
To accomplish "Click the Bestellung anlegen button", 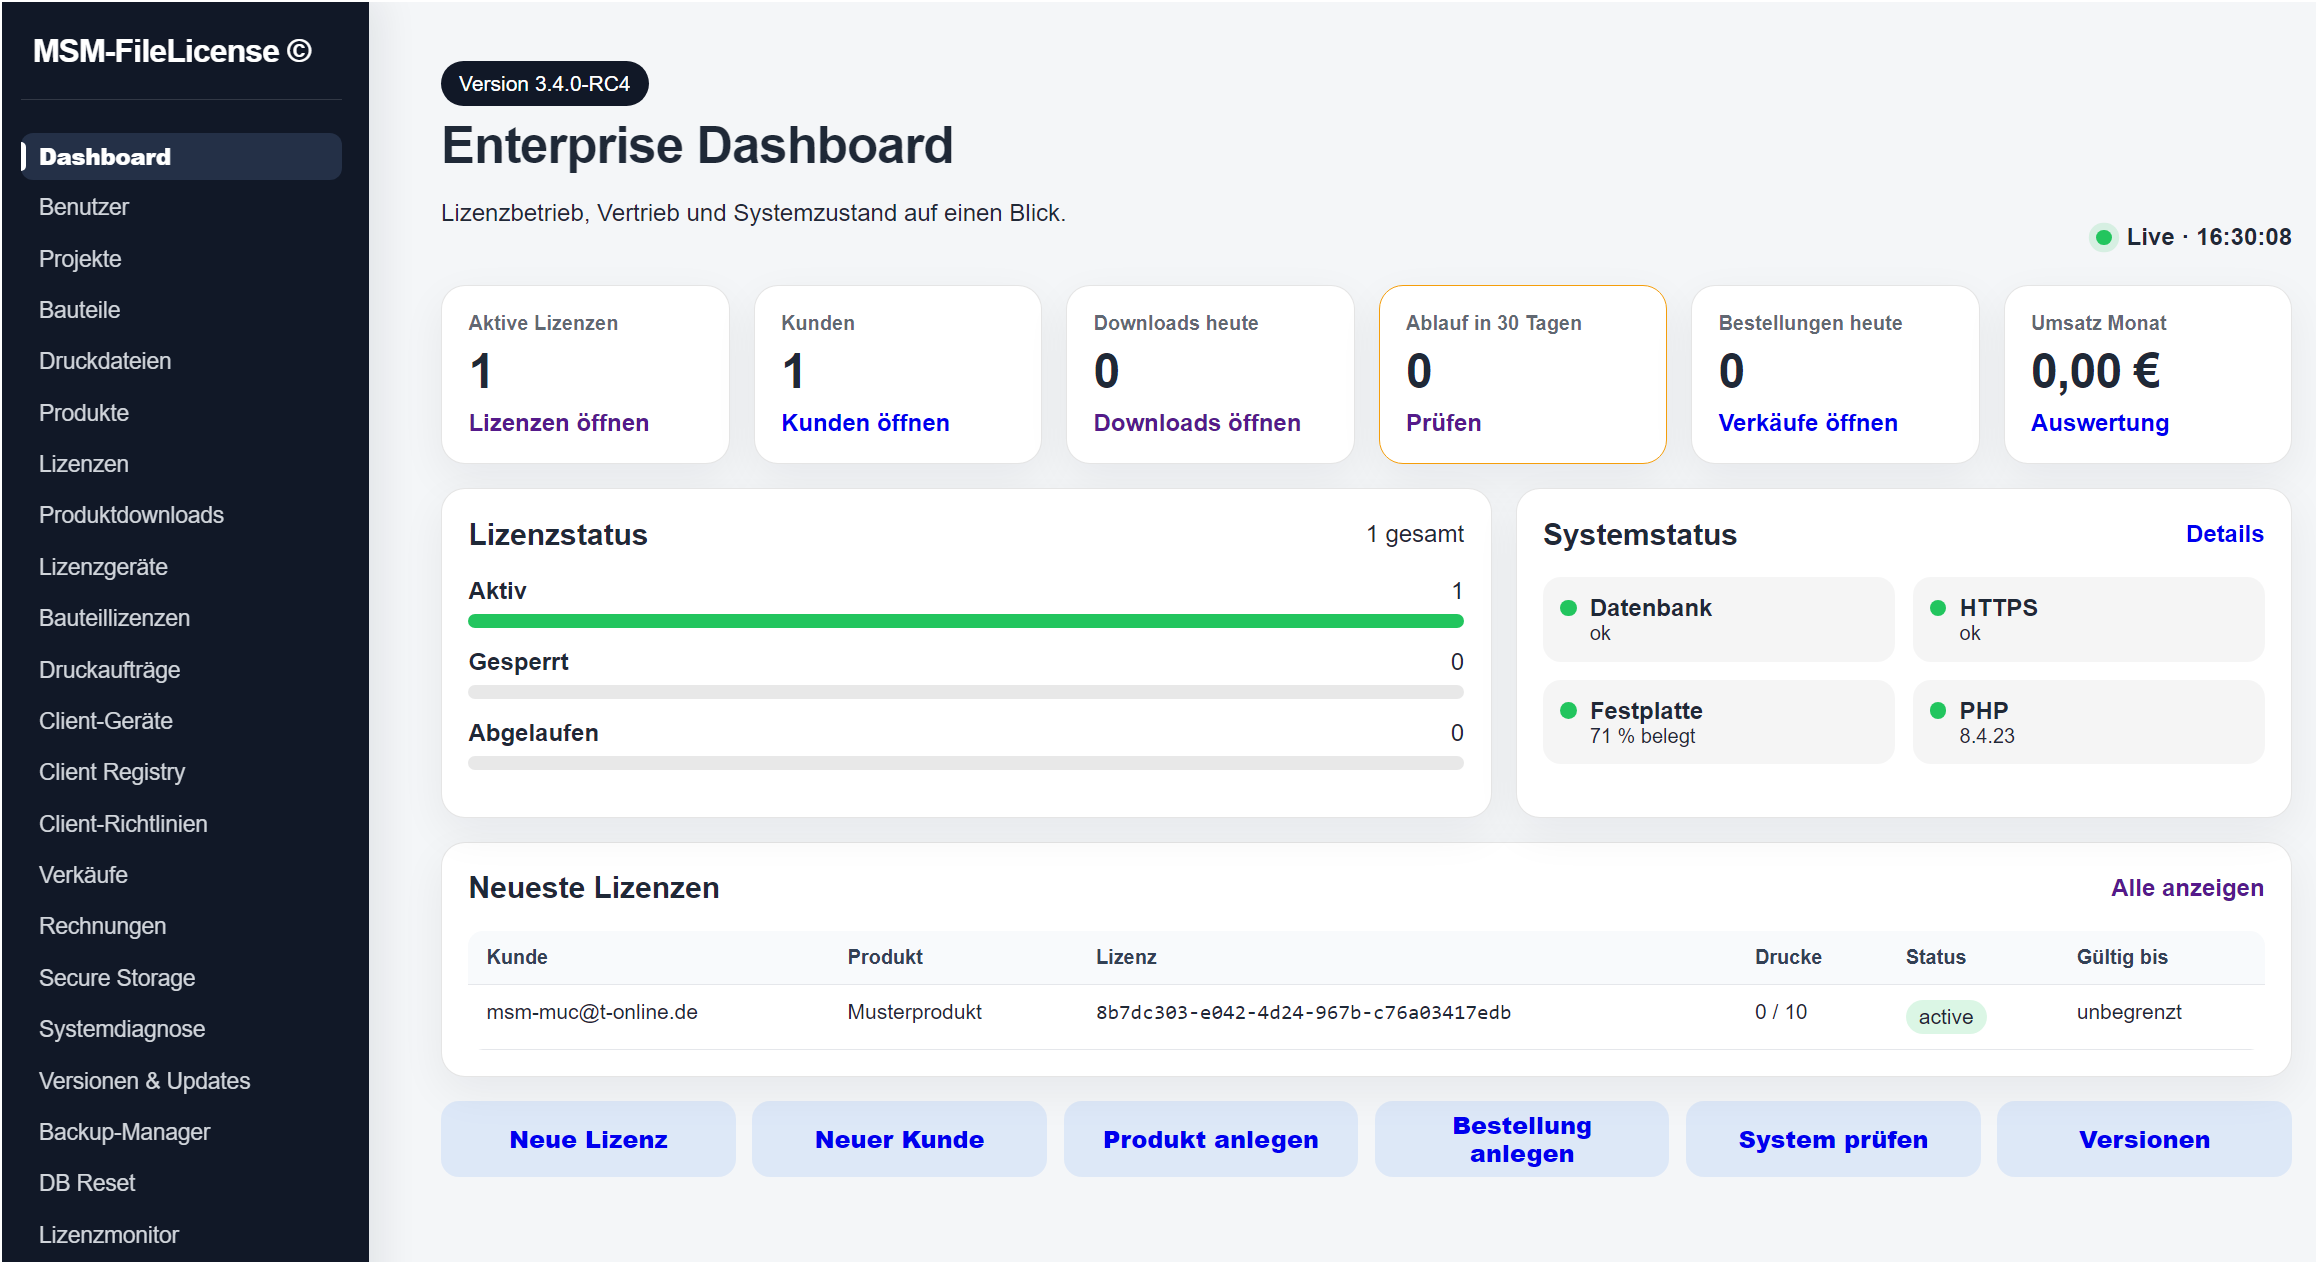I will pyautogui.click(x=1522, y=1140).
